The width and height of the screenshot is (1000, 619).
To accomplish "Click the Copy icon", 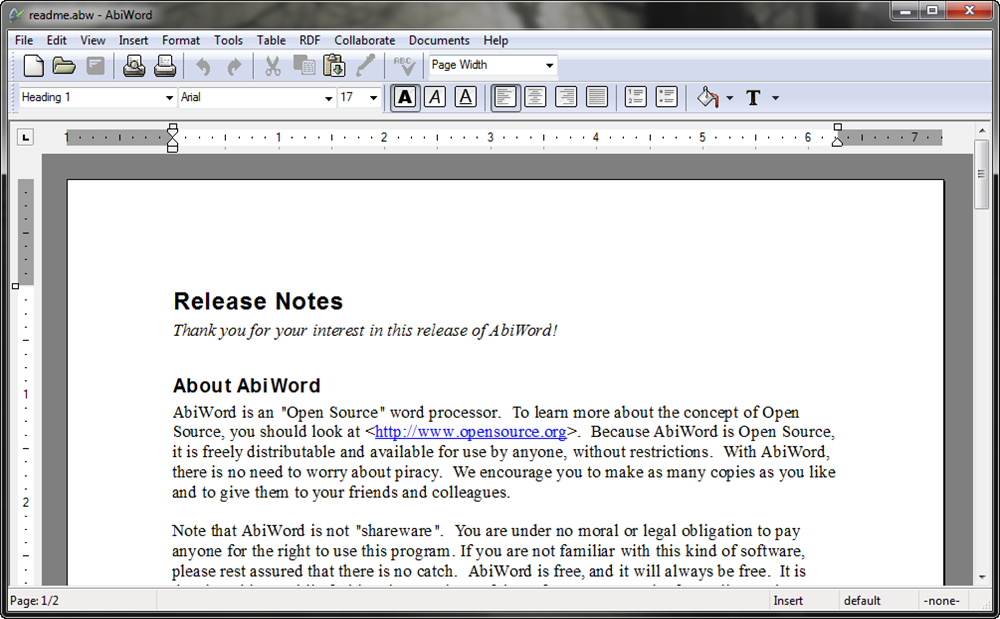I will 304,66.
